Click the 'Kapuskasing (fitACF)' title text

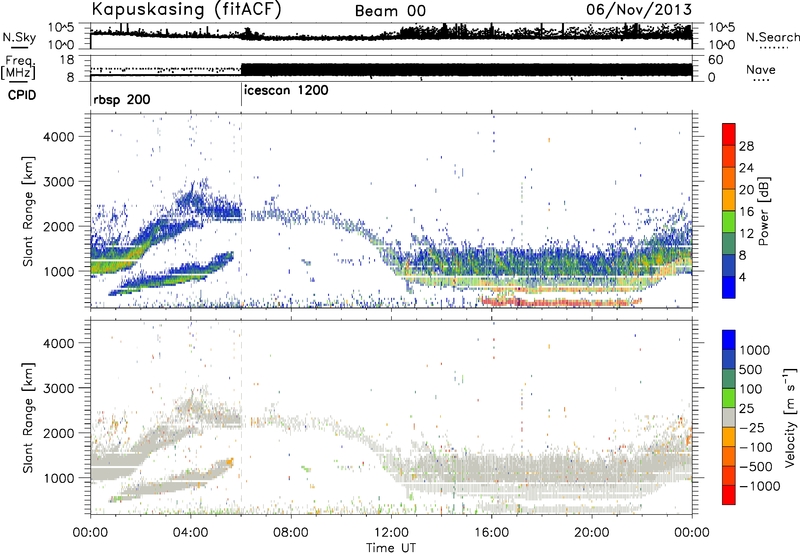coord(187,10)
